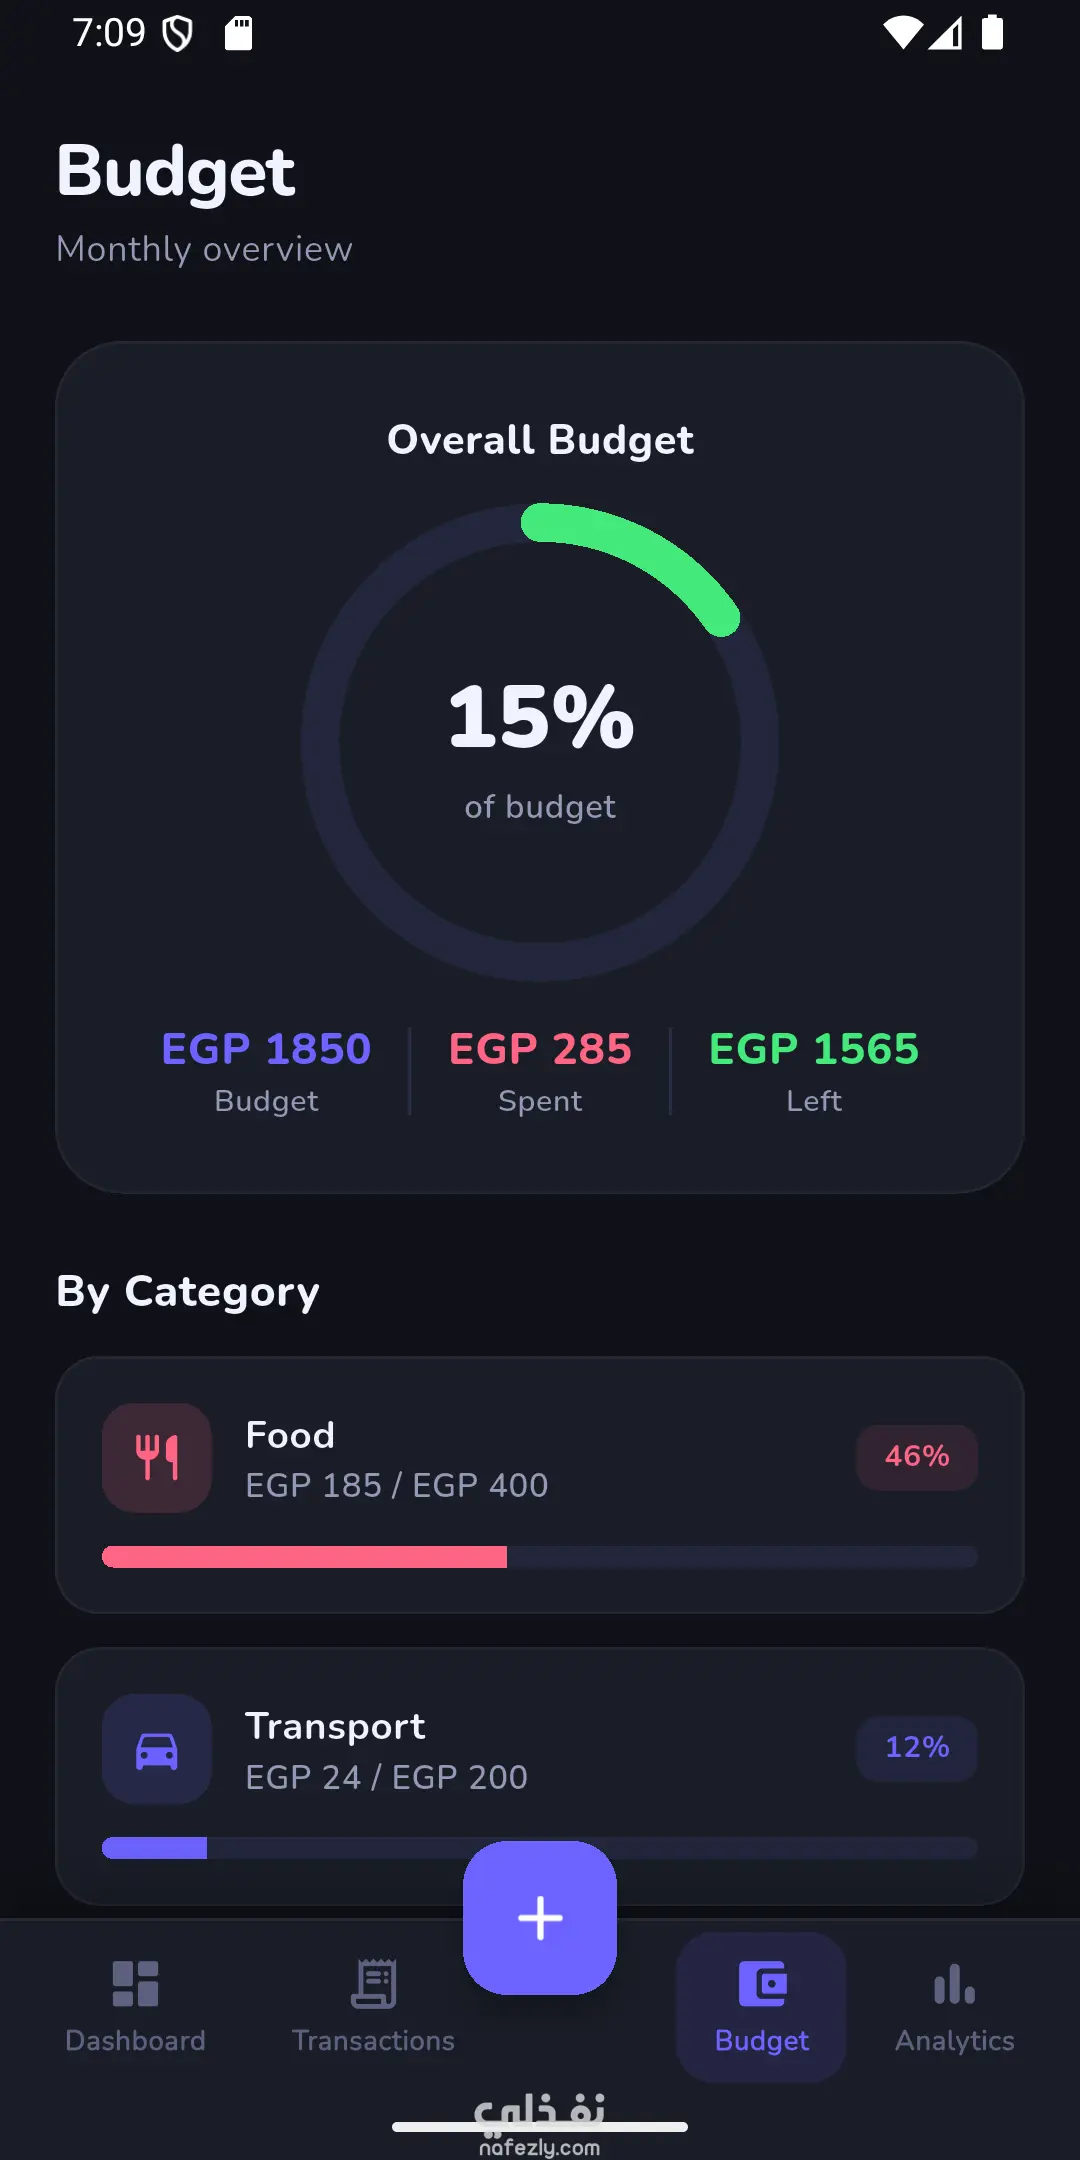Tap the EGP 285 Spent amount
Image resolution: width=1080 pixels, height=2160 pixels.
point(540,1049)
